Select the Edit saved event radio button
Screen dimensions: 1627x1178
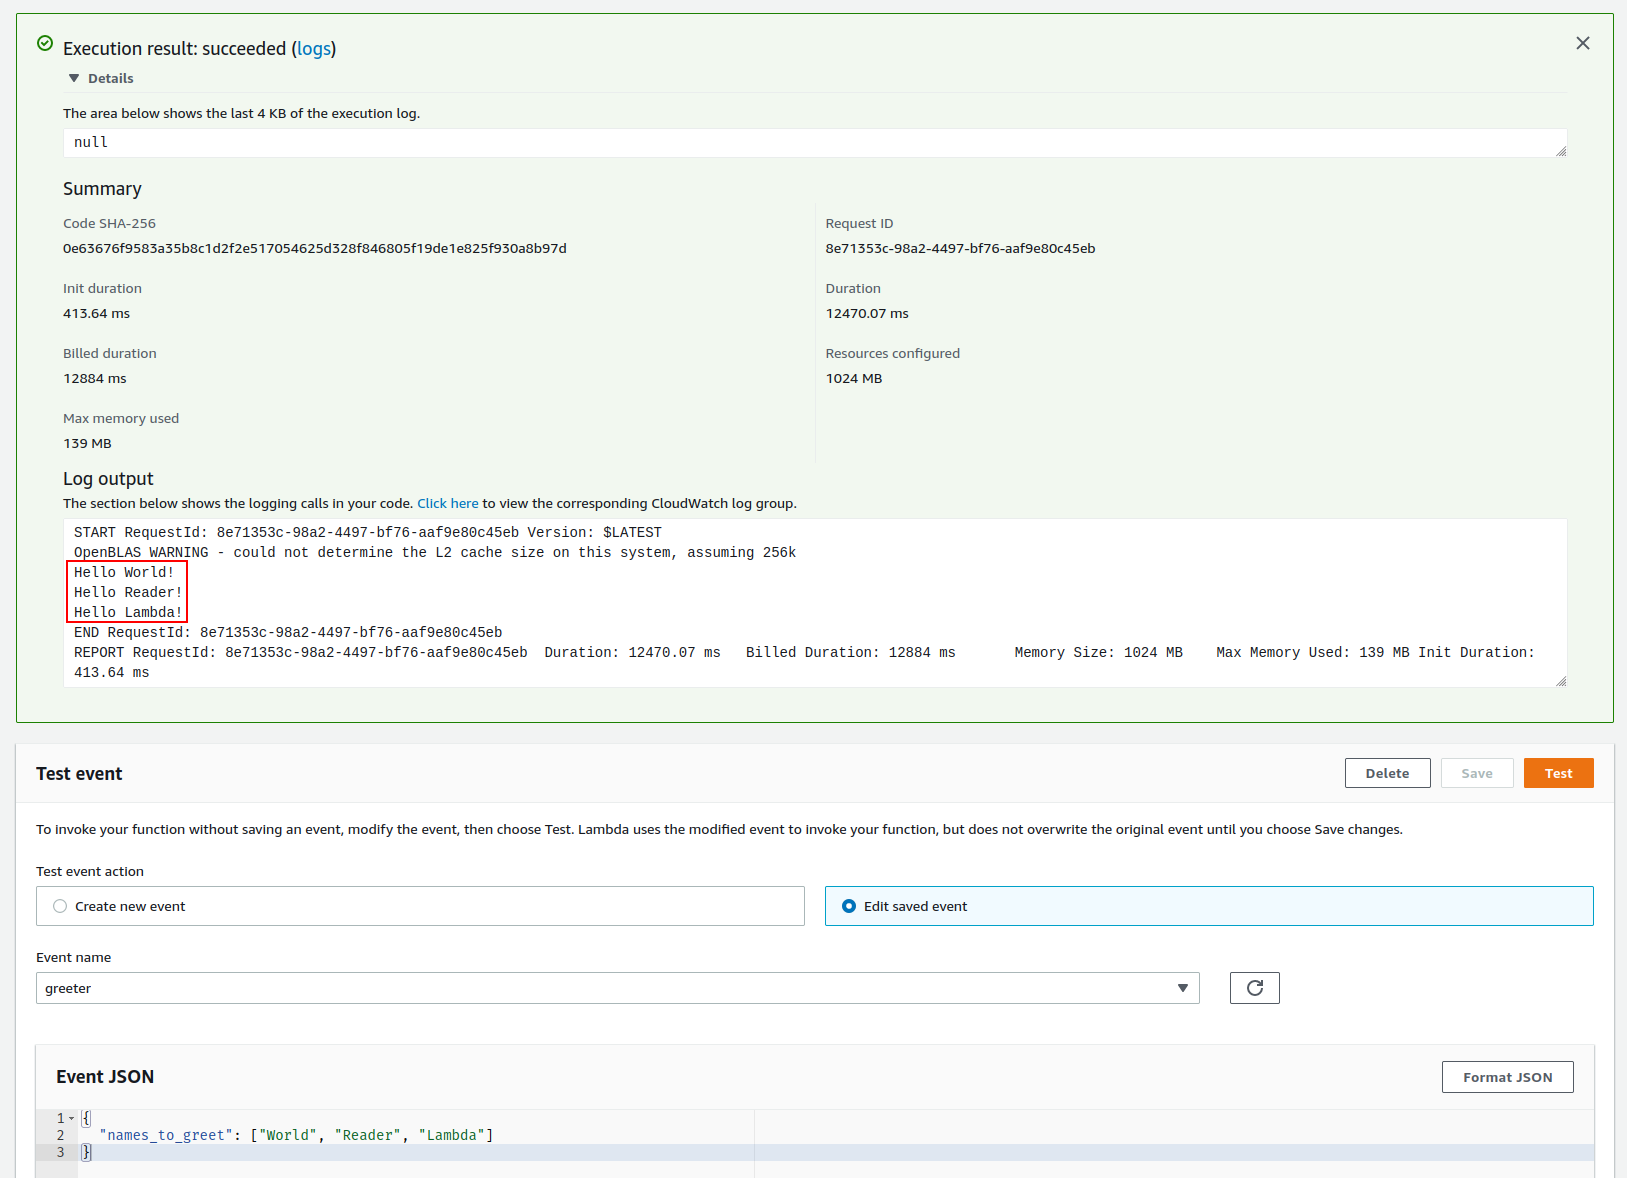tap(849, 906)
